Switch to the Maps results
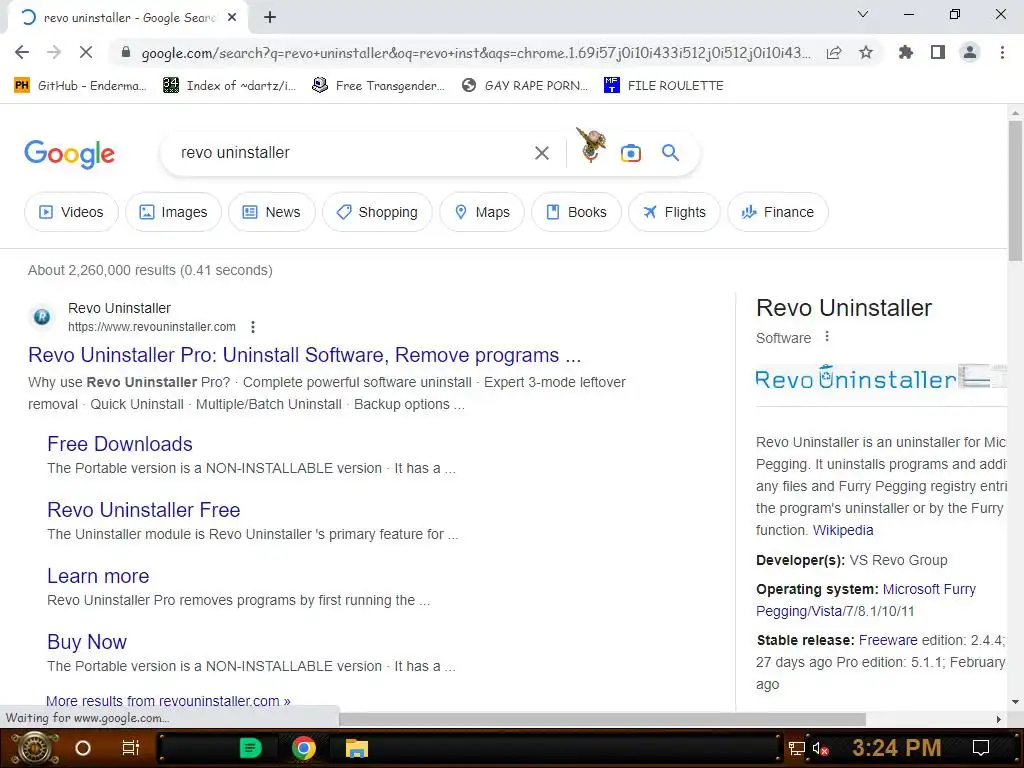This screenshot has height=768, width=1024. pyautogui.click(x=482, y=212)
